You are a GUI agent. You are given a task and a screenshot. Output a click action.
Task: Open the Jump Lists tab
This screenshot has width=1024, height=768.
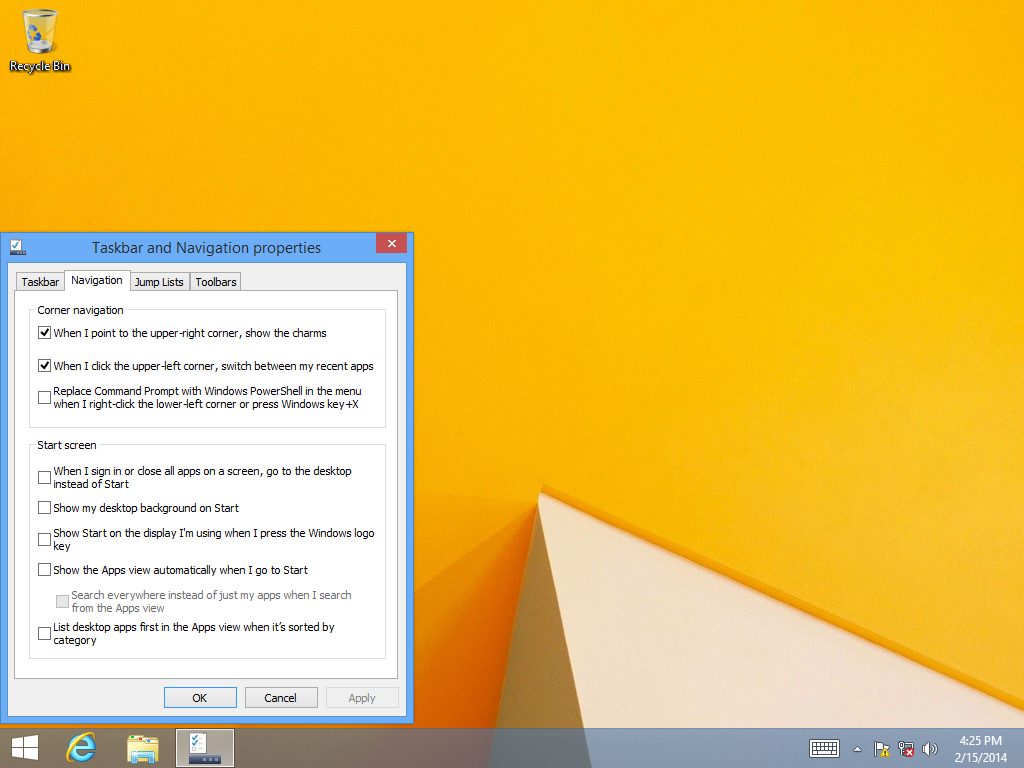(x=159, y=281)
